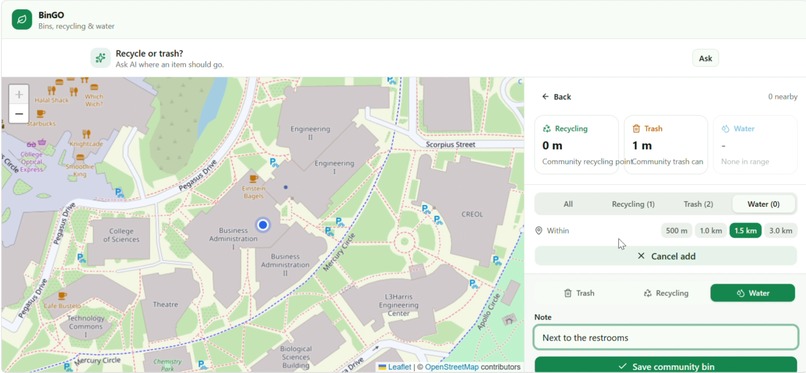This screenshot has width=806, height=373.
Task: Click the College Optical Express glasses icon
Action: pyautogui.click(x=31, y=144)
